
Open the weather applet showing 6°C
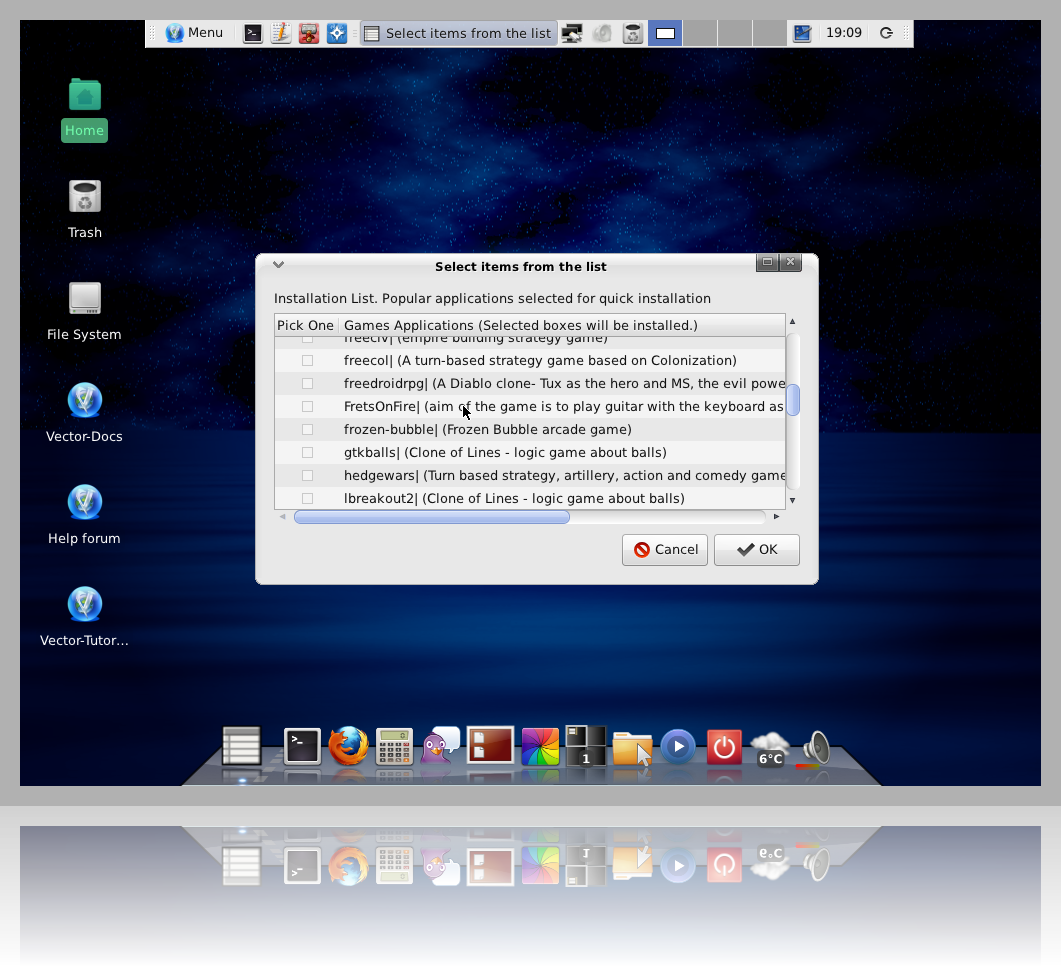pyautogui.click(x=769, y=748)
